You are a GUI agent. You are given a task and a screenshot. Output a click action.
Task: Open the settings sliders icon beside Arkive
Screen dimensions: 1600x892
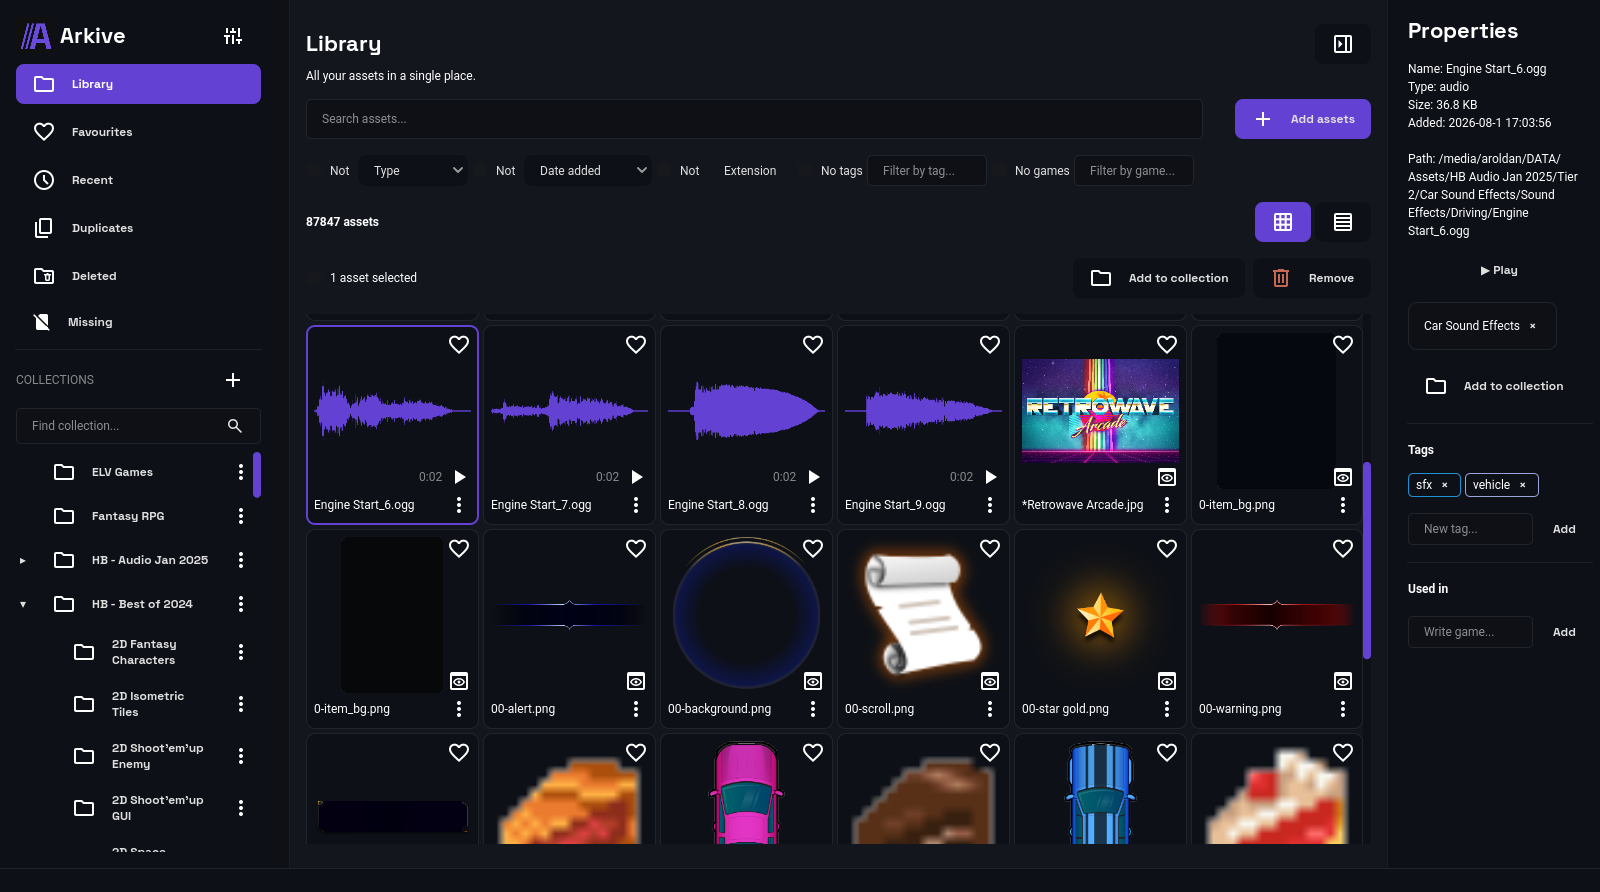coord(233,36)
